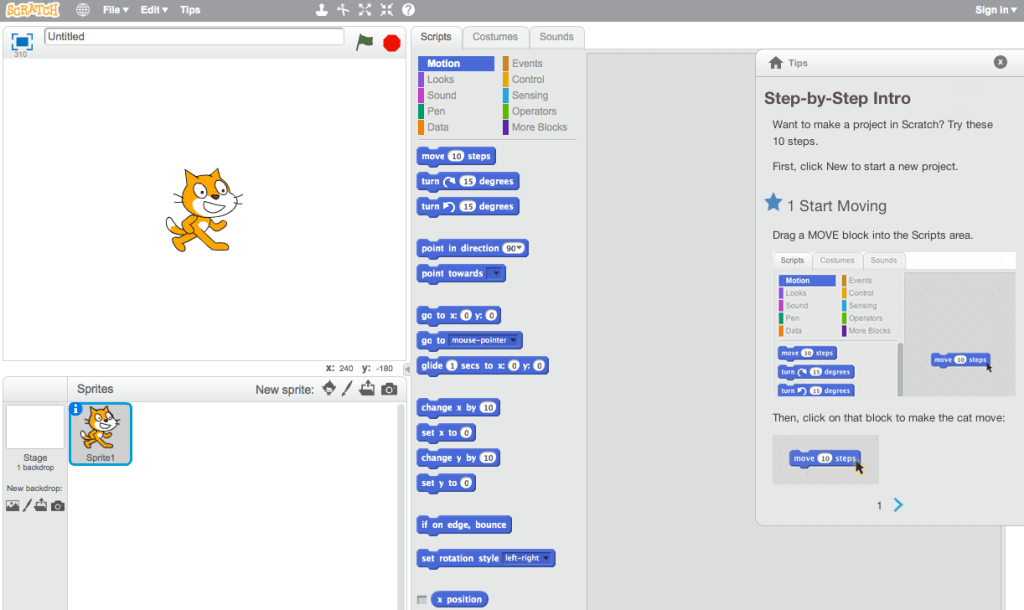The width and height of the screenshot is (1024, 610).
Task: Close the Tips panel
Action: point(1000,62)
